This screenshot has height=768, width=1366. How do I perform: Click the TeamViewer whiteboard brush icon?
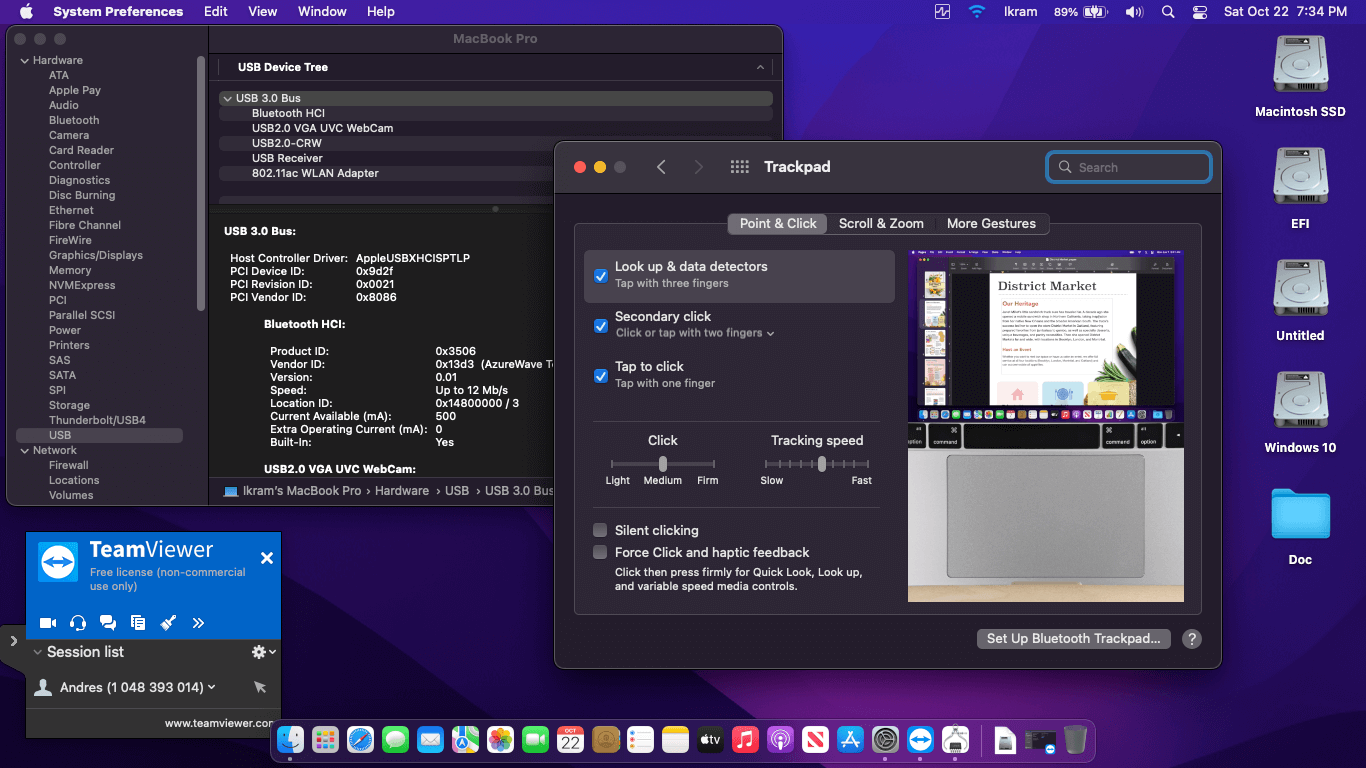168,623
